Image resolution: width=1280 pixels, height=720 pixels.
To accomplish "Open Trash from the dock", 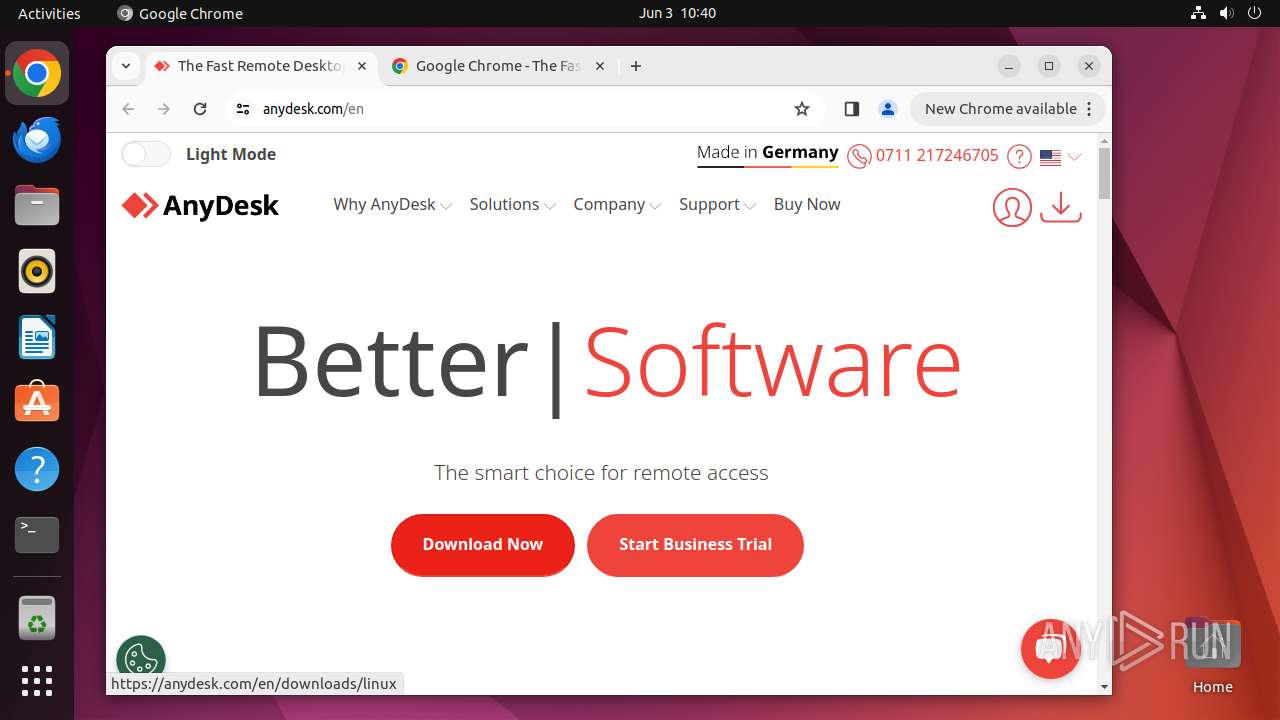I will (37, 618).
